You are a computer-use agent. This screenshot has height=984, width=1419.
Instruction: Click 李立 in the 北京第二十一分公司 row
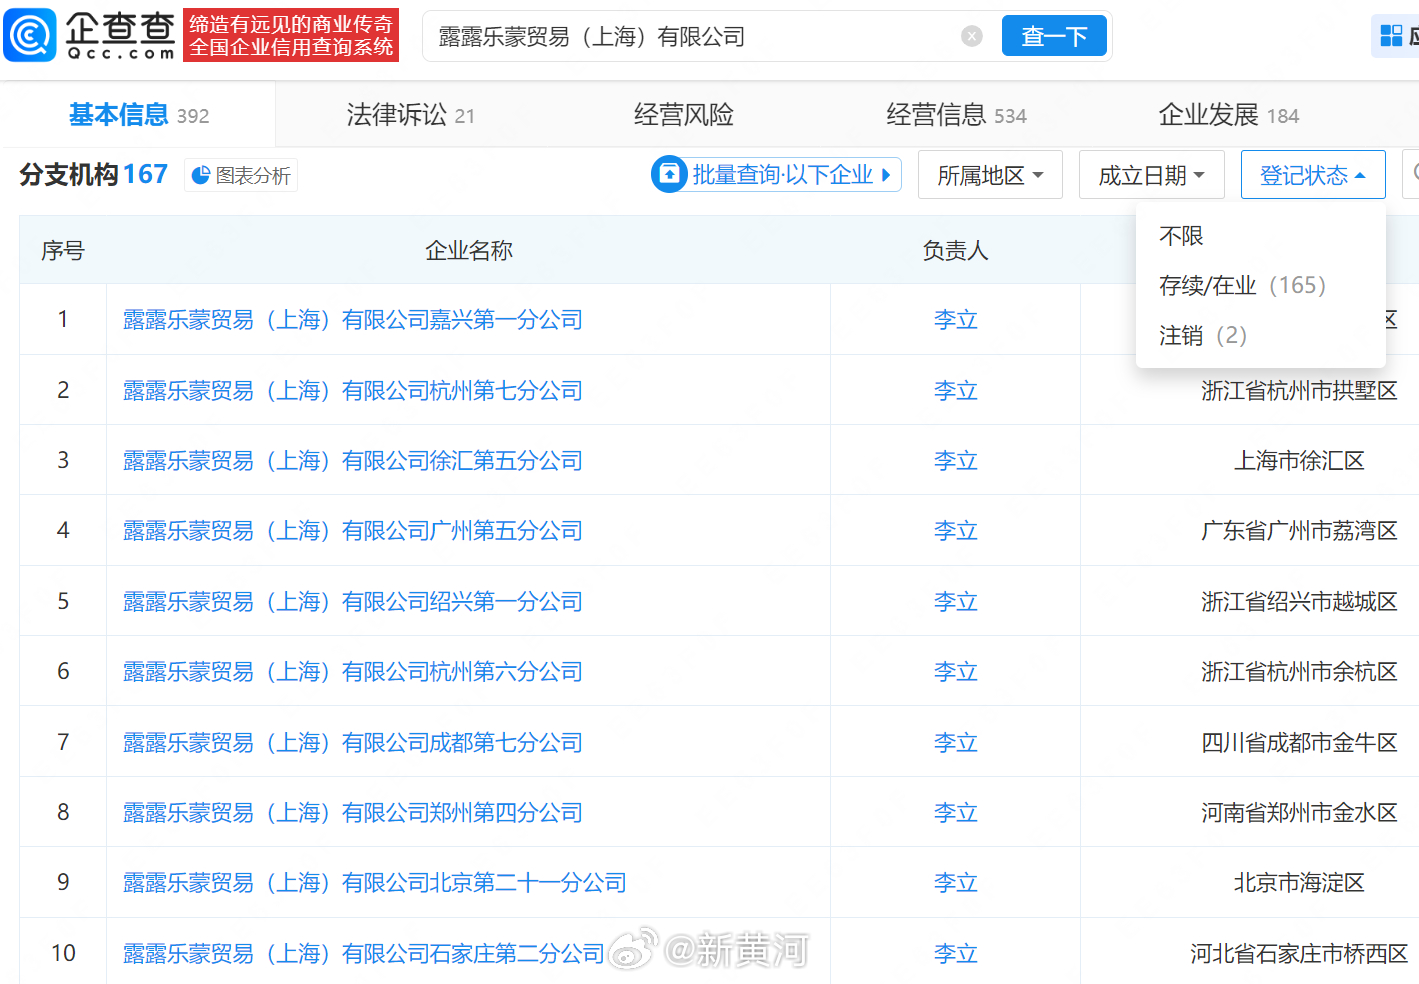coord(955,883)
